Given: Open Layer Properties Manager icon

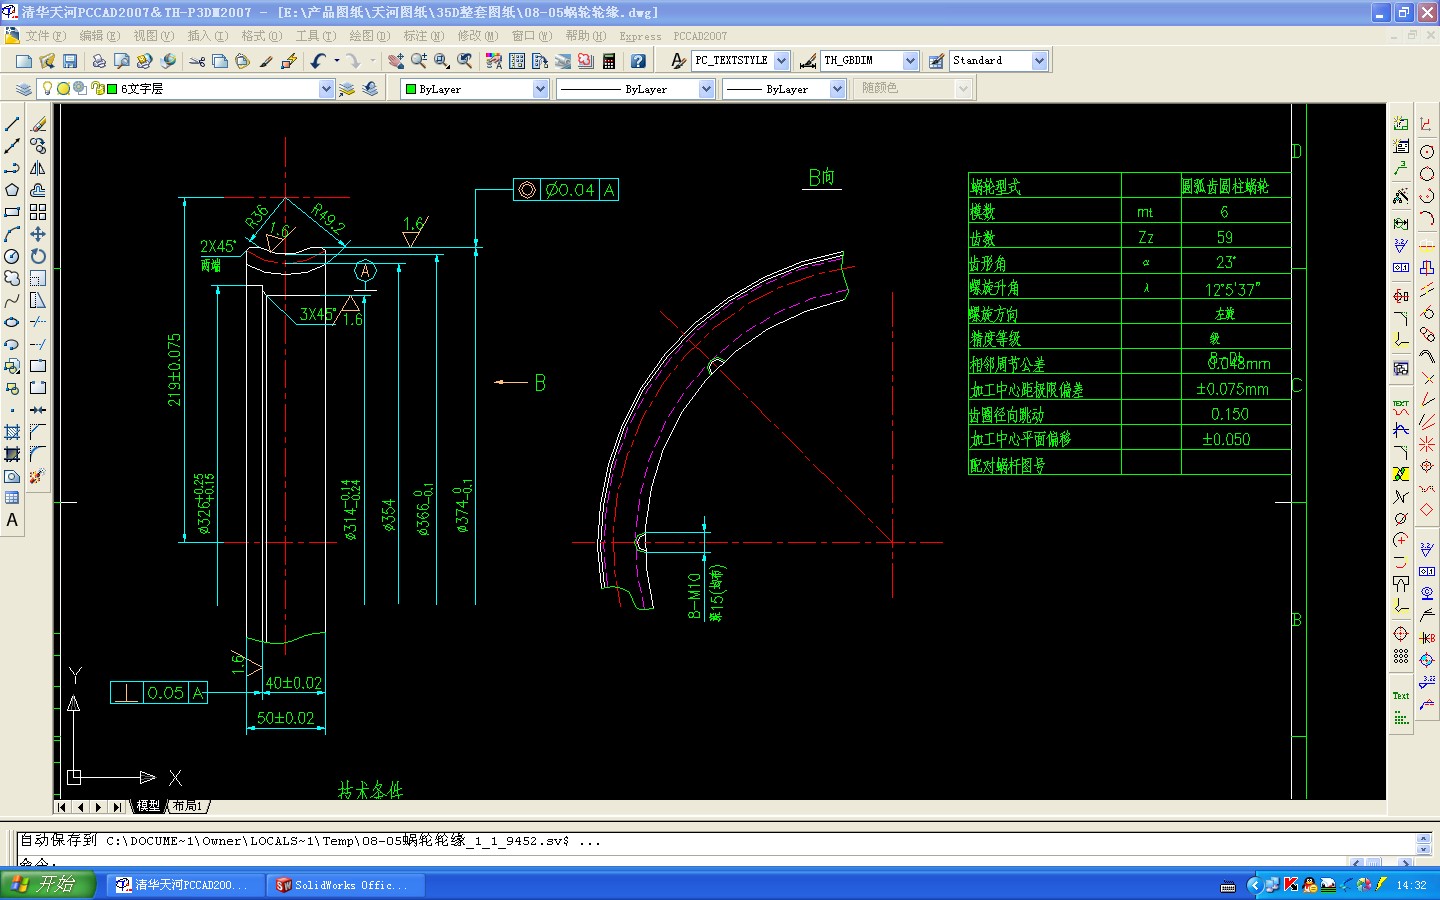Looking at the screenshot, I should tap(24, 89).
